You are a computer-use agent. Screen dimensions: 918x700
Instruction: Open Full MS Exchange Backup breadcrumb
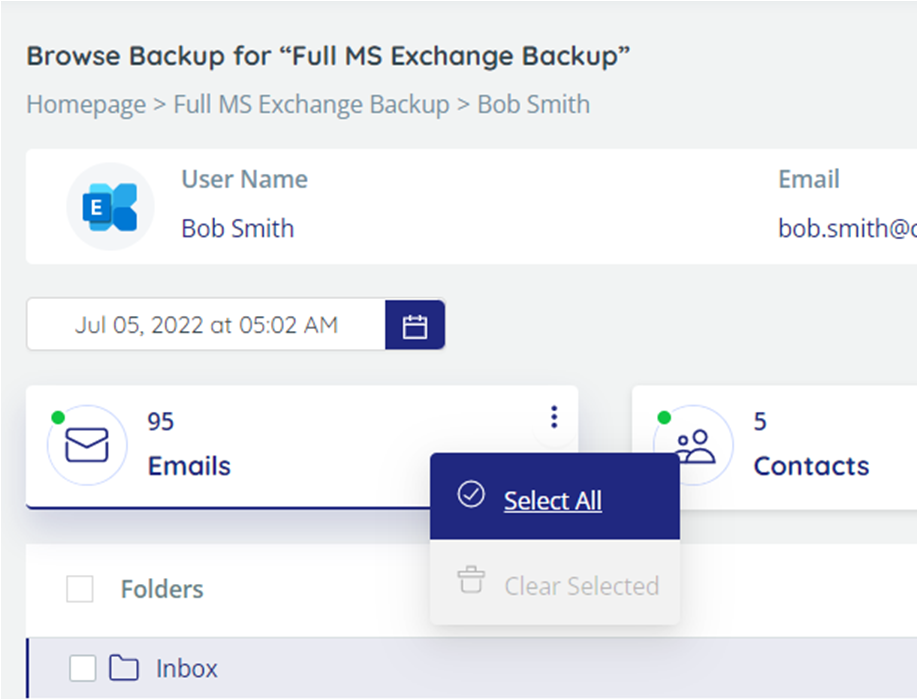[311, 105]
